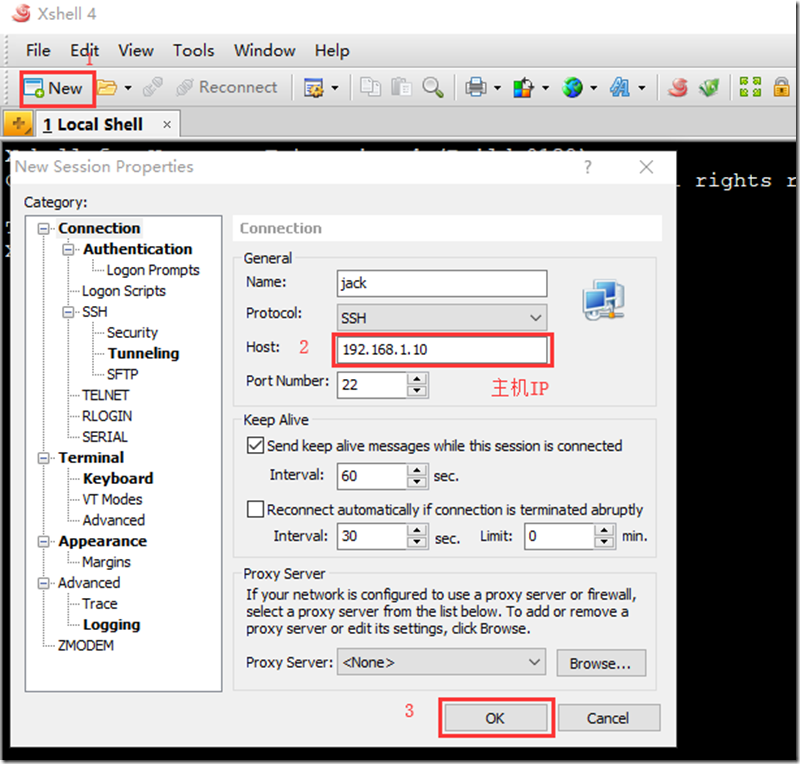Select SFTP in category tree
800x764 pixels.
point(122,374)
